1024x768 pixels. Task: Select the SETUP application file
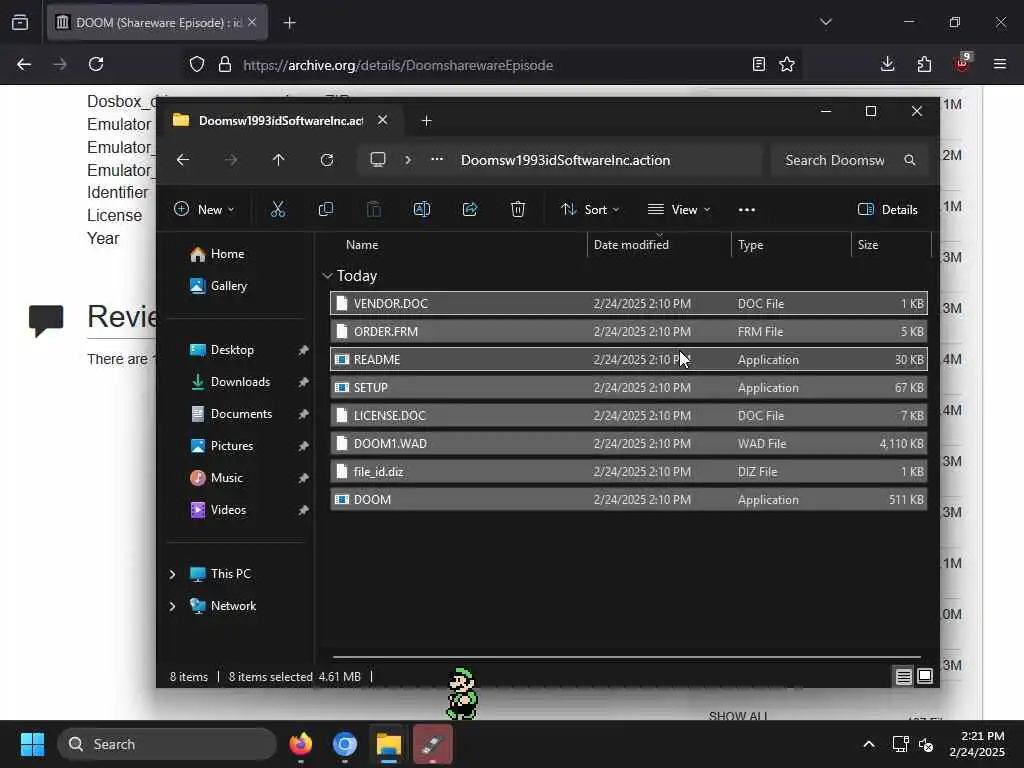coord(629,388)
